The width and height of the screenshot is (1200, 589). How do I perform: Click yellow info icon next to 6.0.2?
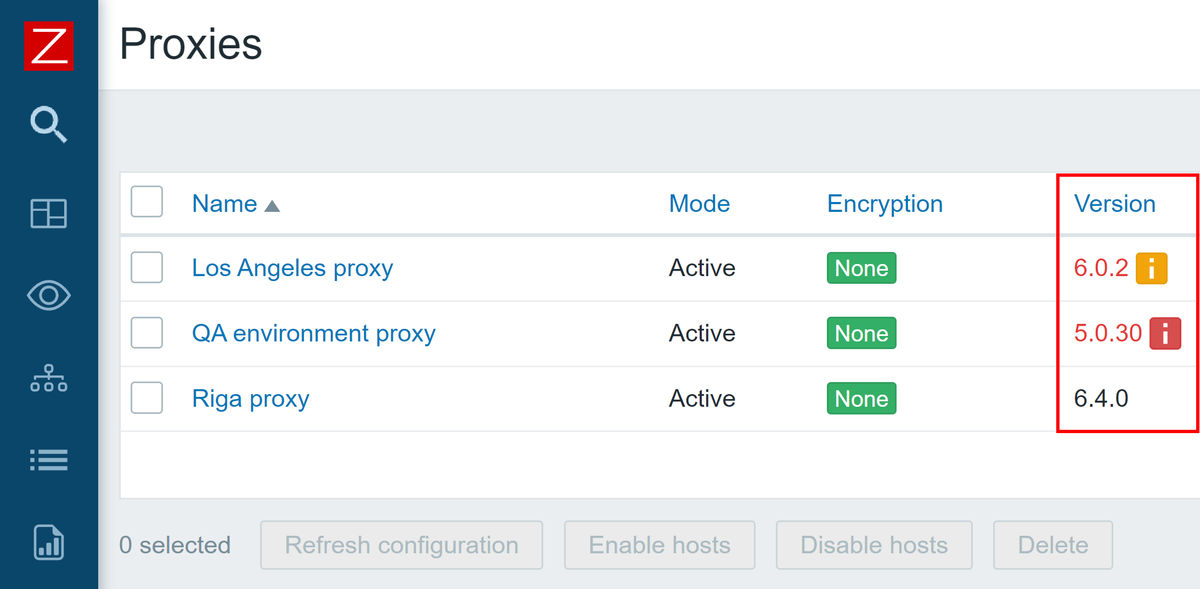[x=1151, y=268]
